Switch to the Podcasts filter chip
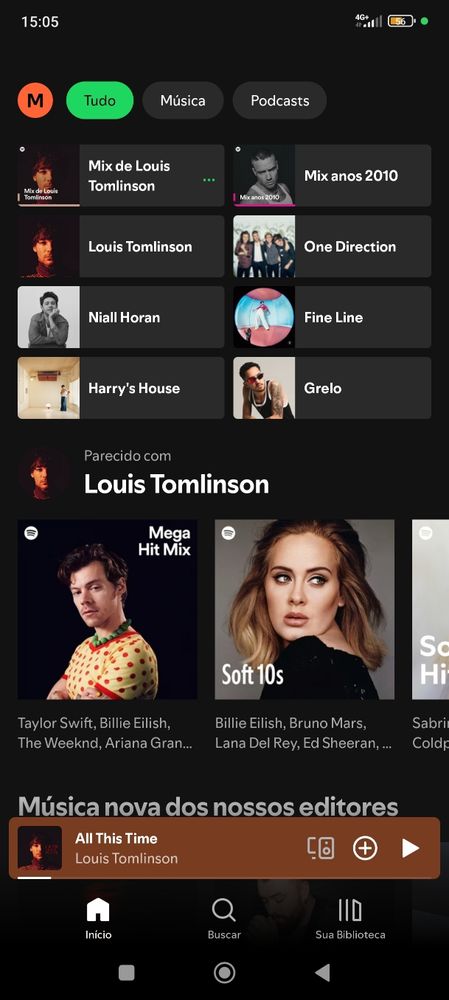Screen dimensions: 449x1000 click(x=280, y=101)
